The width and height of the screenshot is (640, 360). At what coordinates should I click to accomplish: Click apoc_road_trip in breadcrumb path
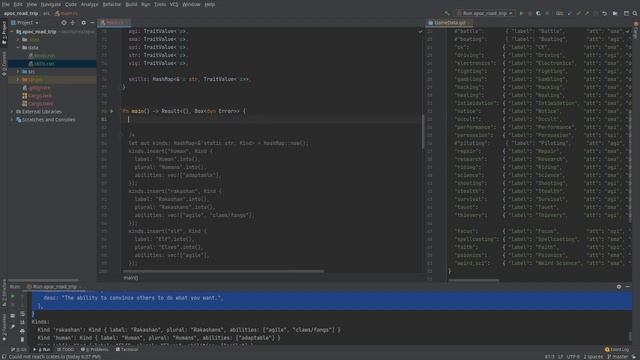tap(21, 13)
